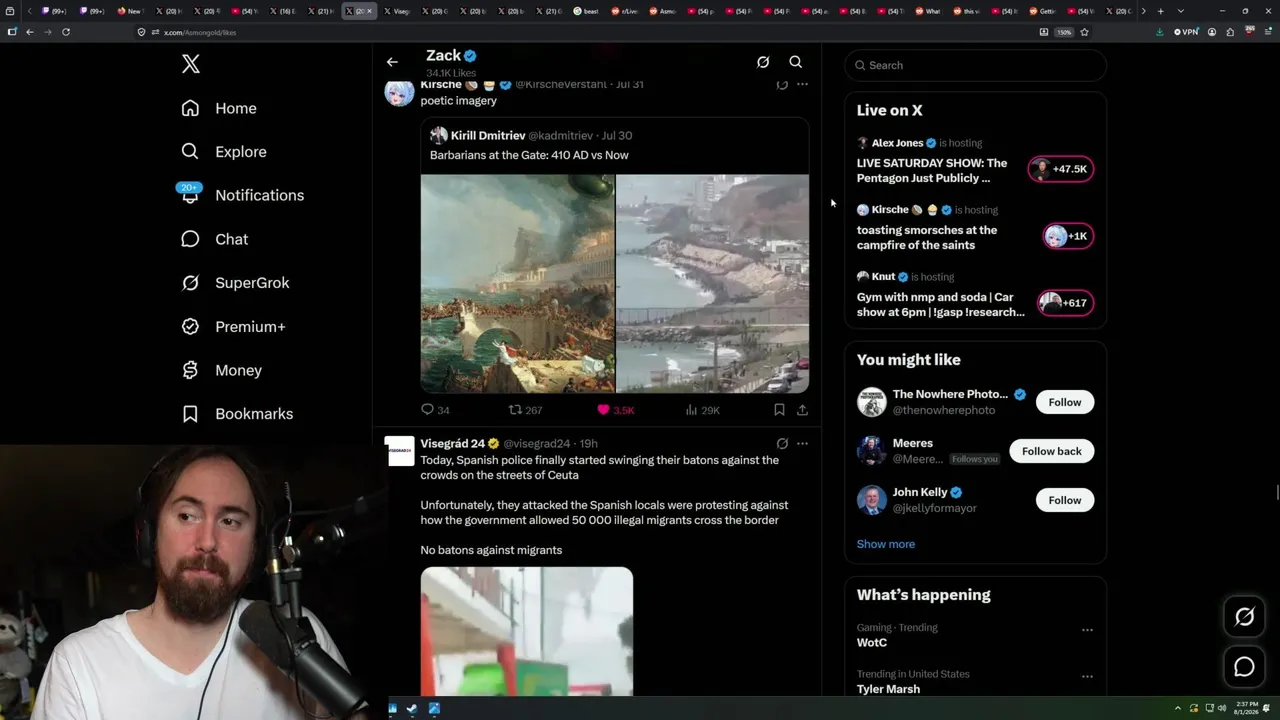
Task: Click the Grok icon on Visegrád 24 post
Action: pos(782,444)
